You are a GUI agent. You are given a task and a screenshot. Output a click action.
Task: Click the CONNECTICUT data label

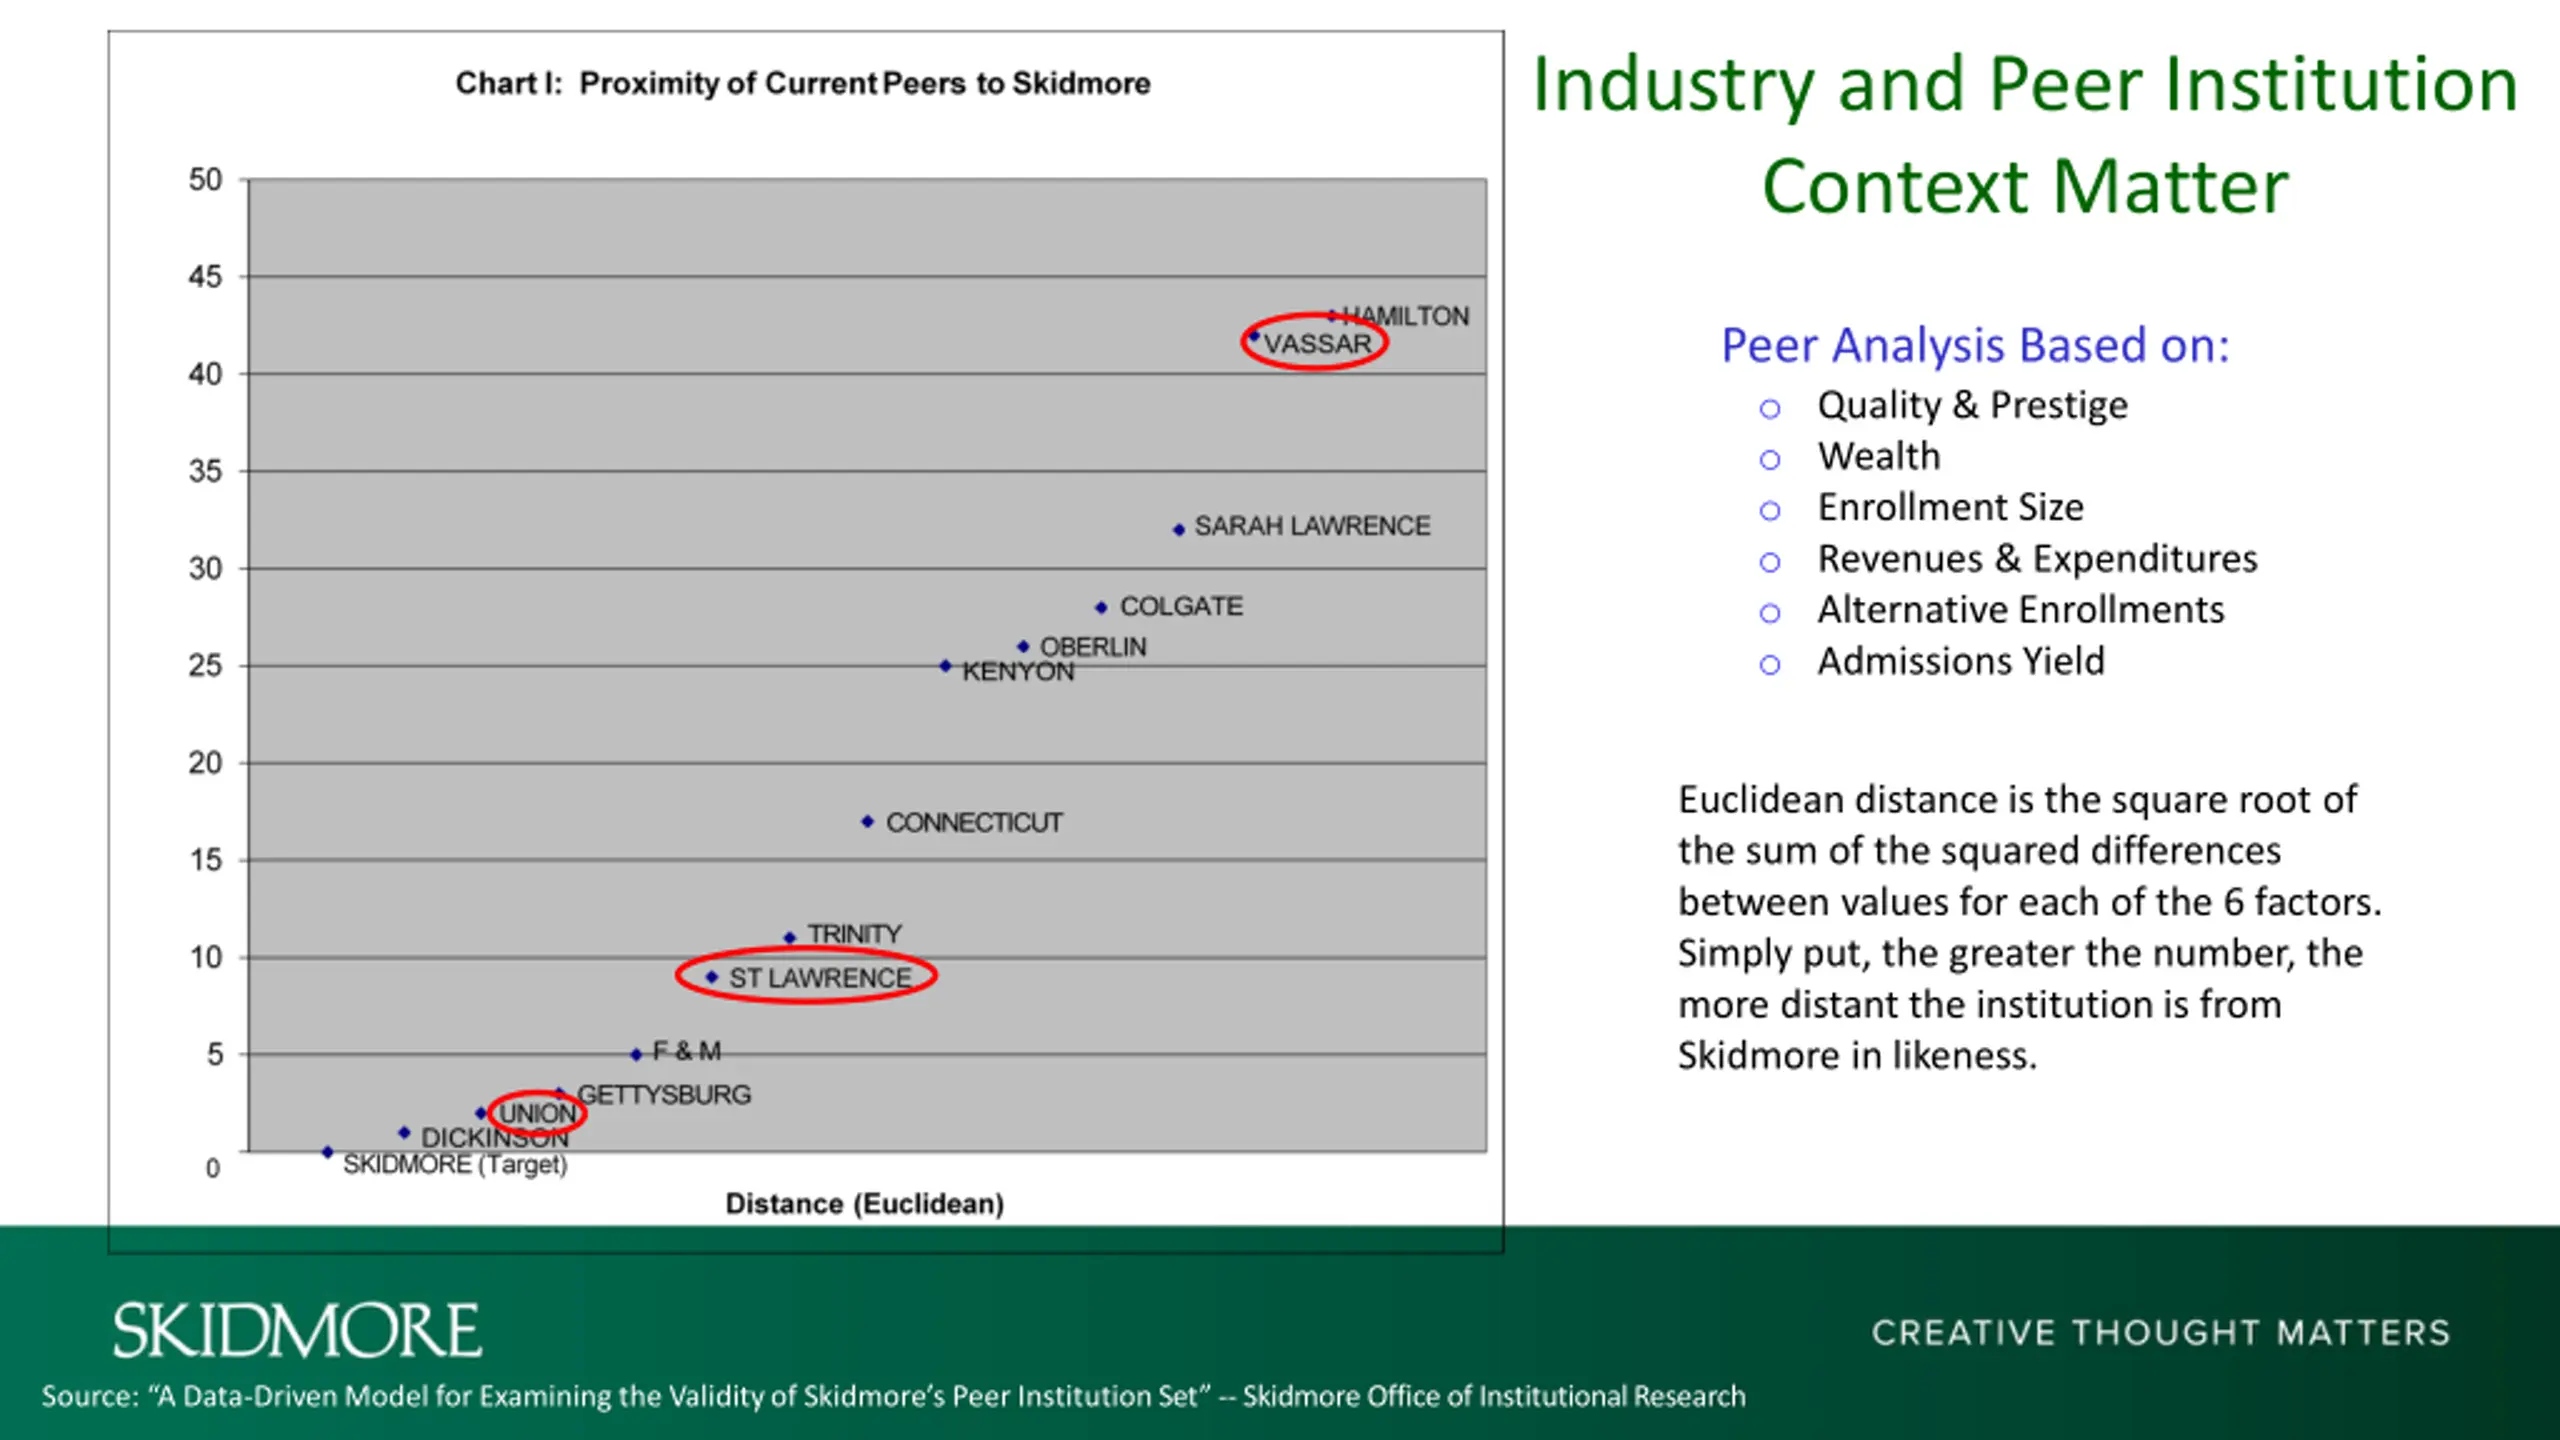(974, 823)
